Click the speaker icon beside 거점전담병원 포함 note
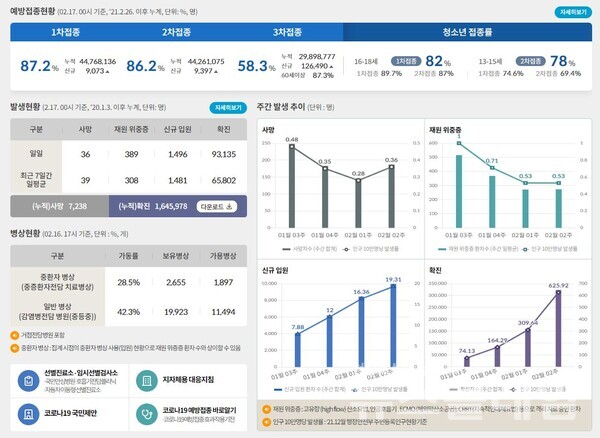The width and height of the screenshot is (600, 438). (14, 335)
